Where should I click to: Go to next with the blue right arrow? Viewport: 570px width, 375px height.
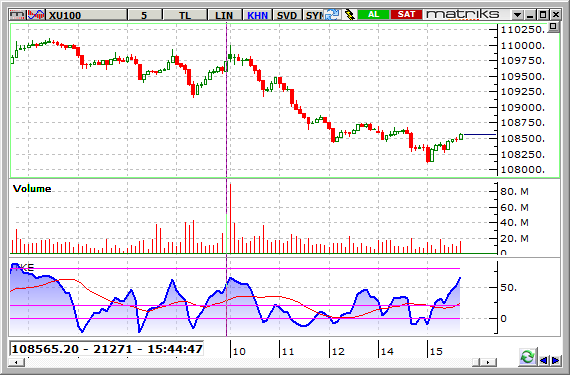coord(556,360)
